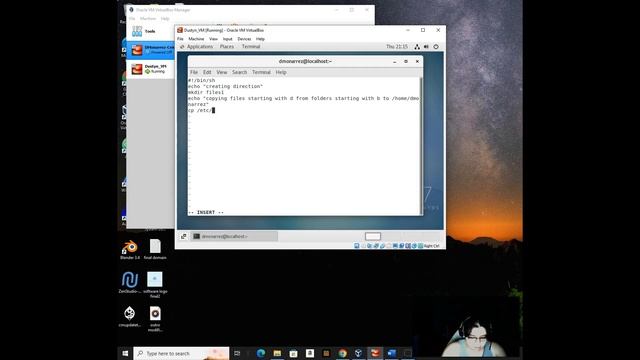Click power icon in GNOME top bar
640x360 pixels.
pos(436,47)
